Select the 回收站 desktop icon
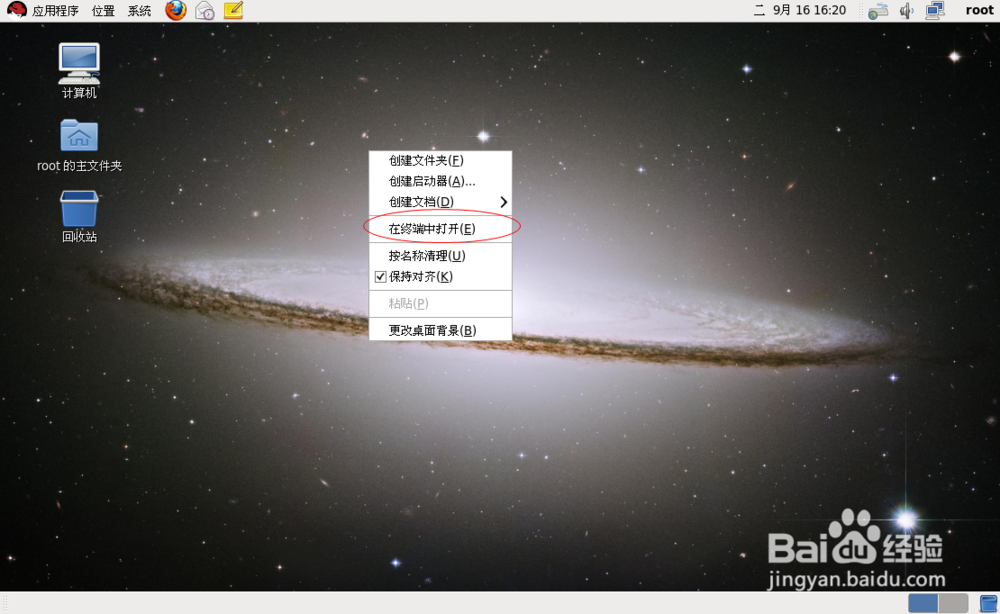 79,216
